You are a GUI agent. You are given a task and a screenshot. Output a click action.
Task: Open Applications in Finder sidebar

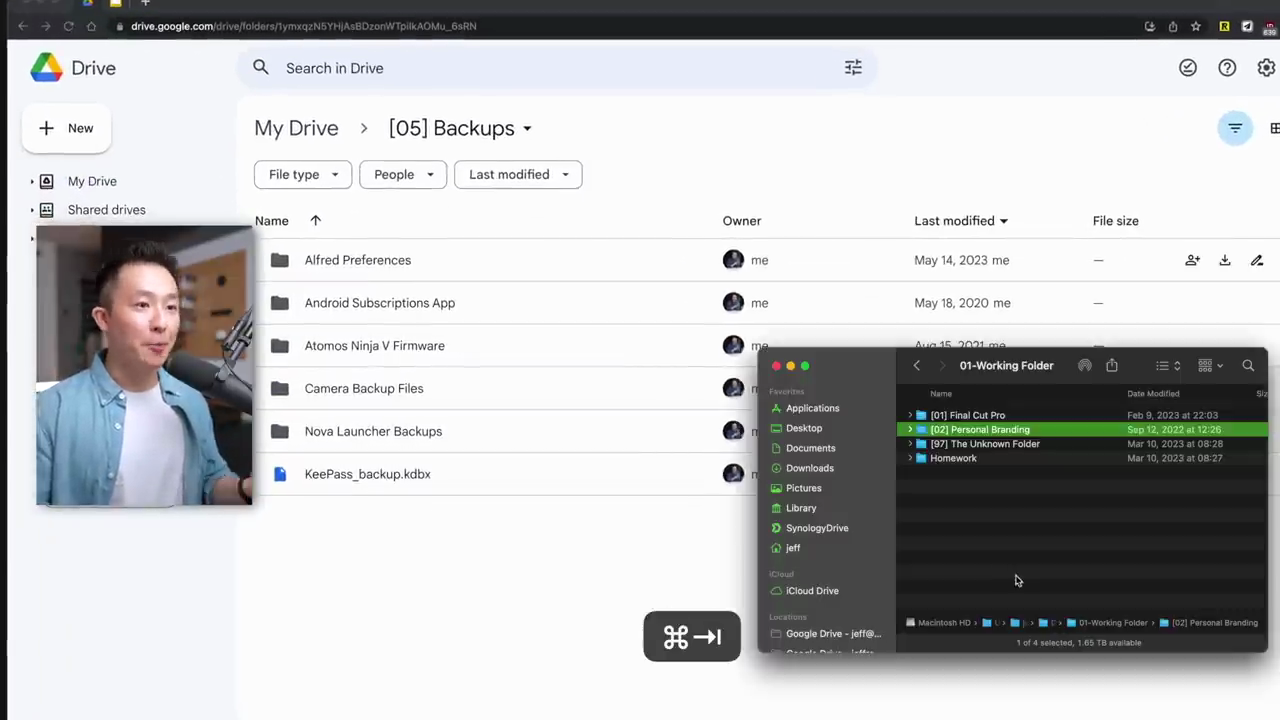click(x=805, y=408)
